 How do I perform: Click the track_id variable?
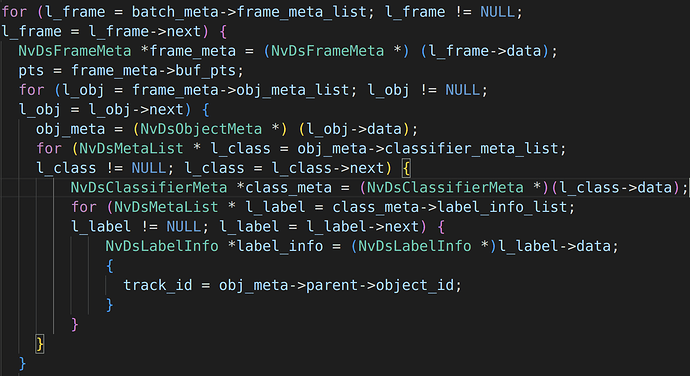(x=158, y=285)
